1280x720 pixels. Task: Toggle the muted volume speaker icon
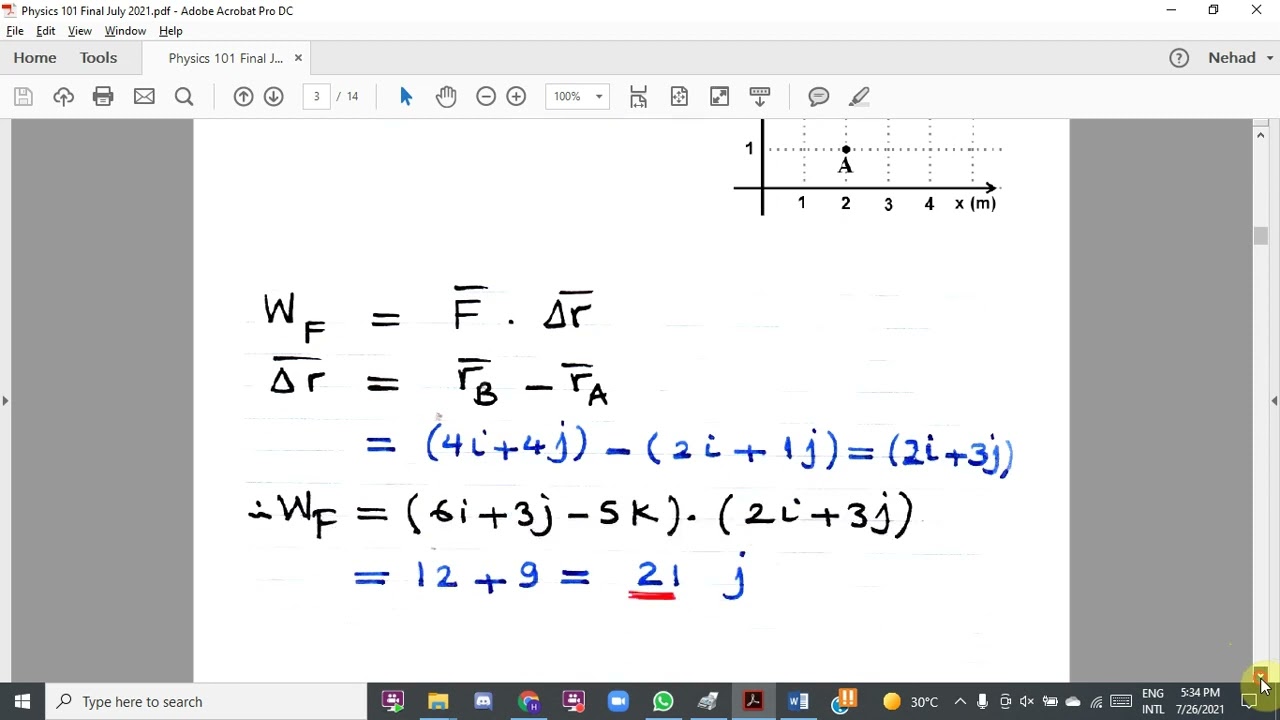coord(1027,701)
